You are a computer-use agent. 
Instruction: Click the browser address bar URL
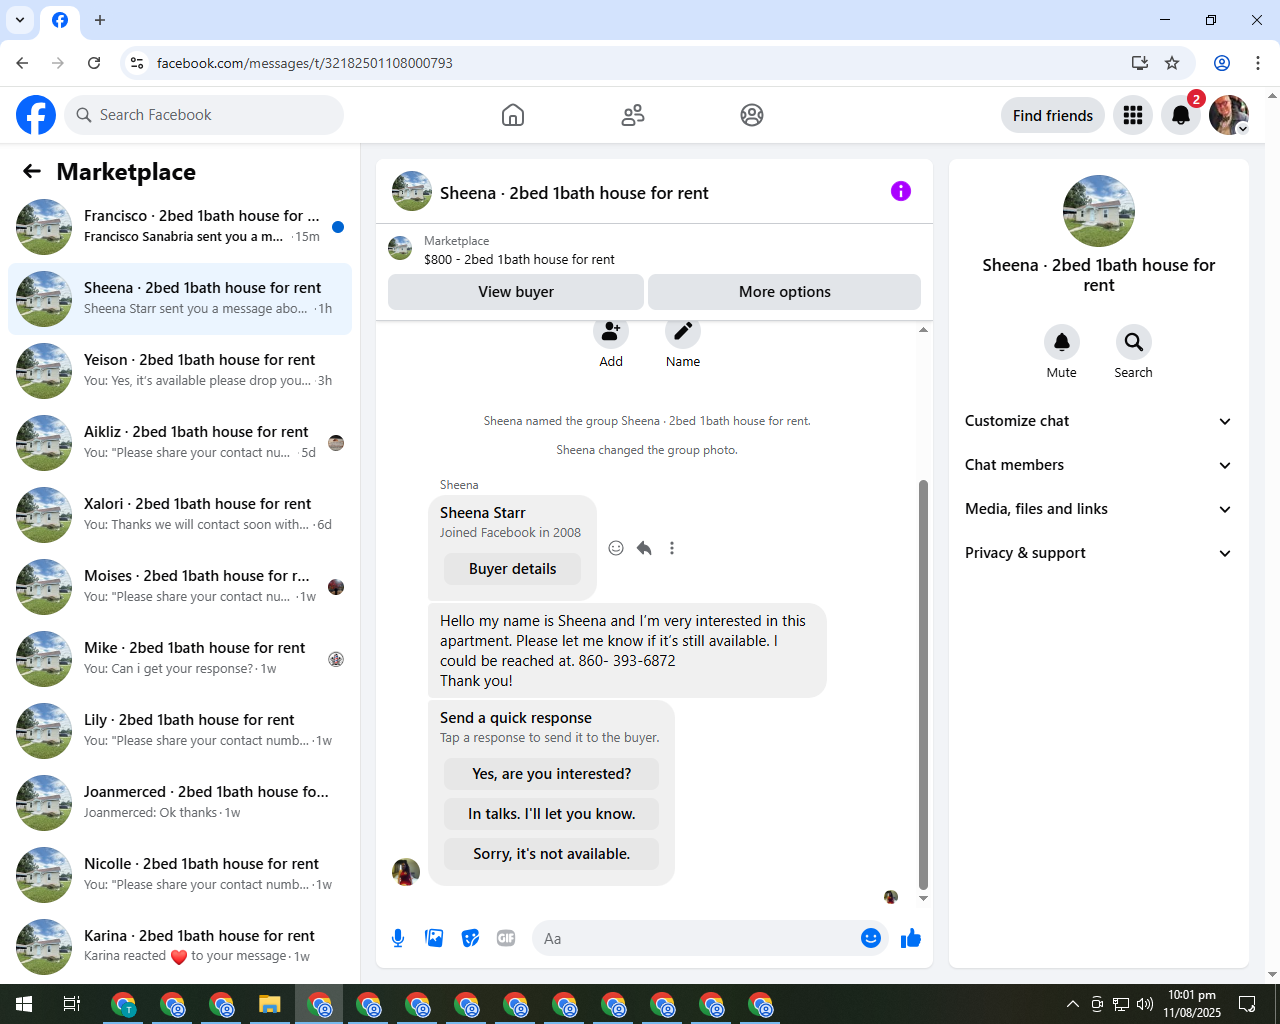click(x=305, y=63)
